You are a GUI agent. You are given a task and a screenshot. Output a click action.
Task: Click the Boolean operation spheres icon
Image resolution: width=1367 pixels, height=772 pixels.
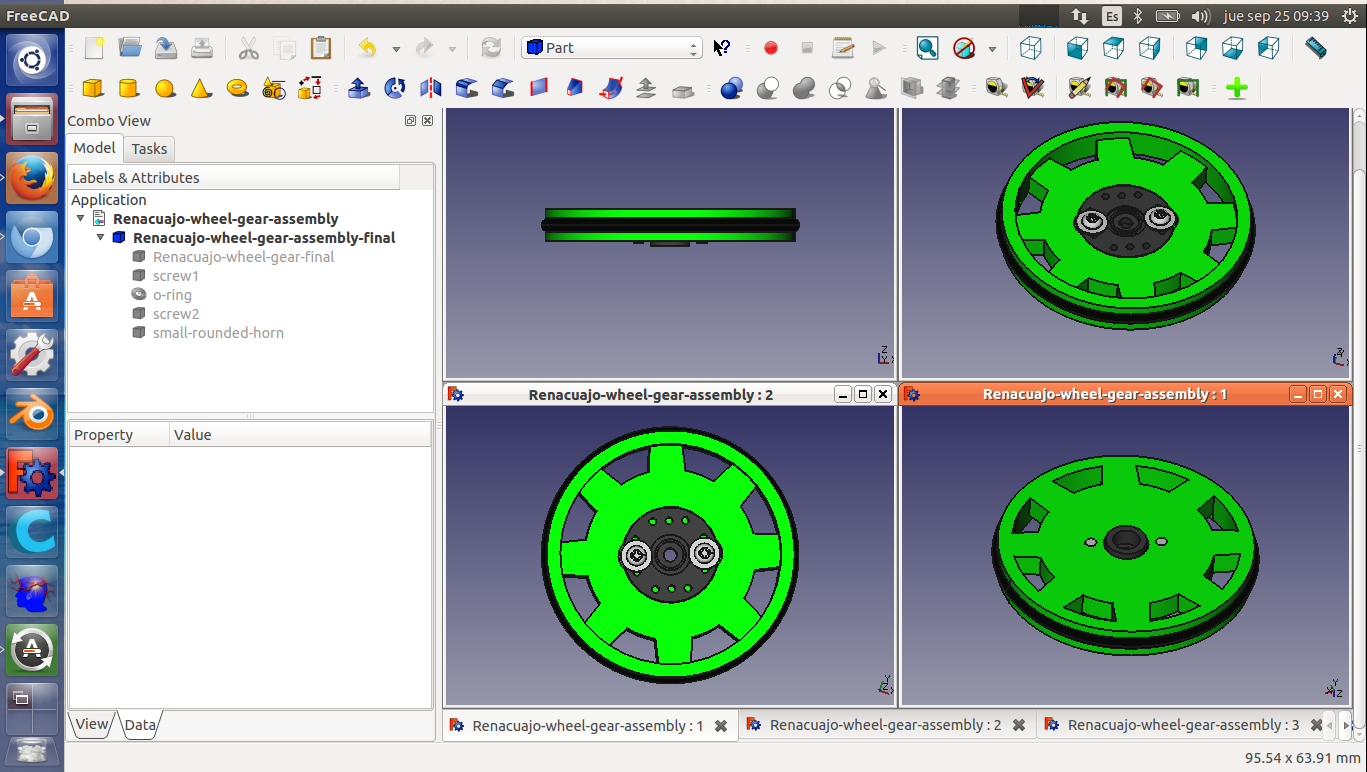click(x=732, y=88)
